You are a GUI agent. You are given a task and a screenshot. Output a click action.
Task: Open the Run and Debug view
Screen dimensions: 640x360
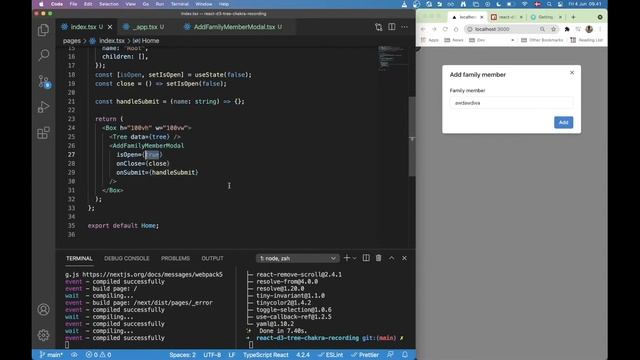coord(43,107)
